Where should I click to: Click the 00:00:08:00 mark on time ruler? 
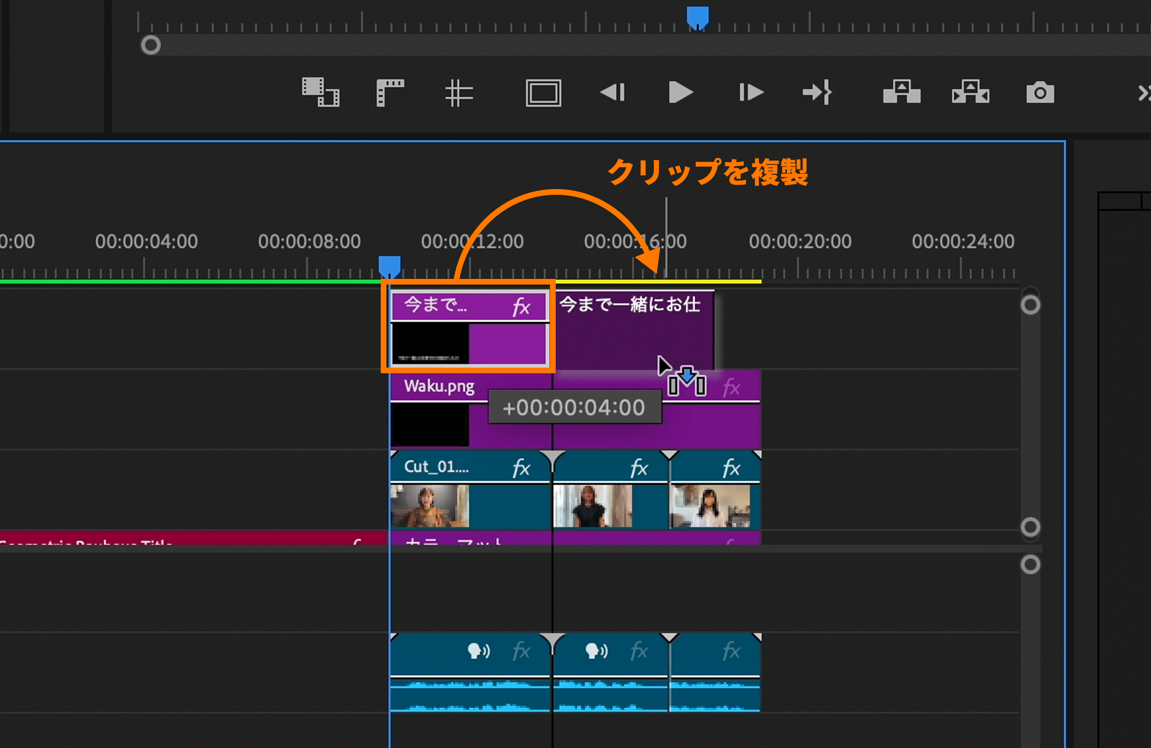(309, 242)
